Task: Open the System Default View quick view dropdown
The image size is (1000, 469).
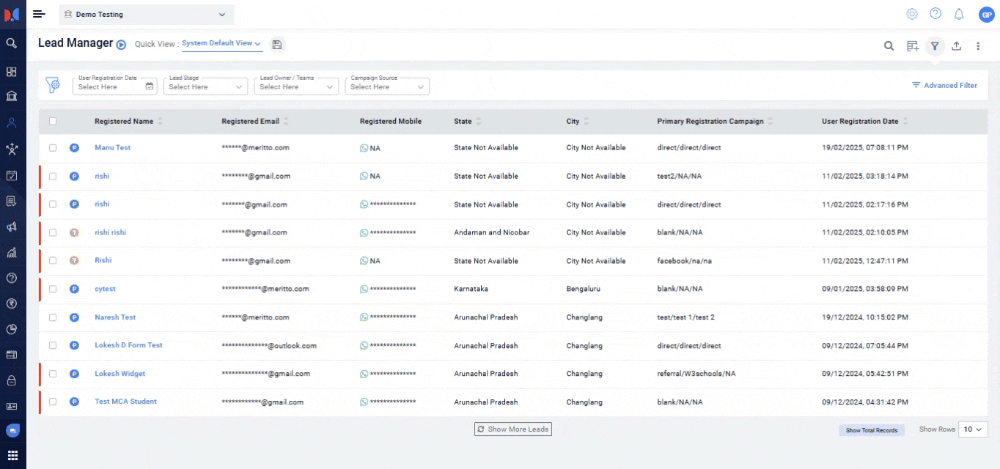Action: coord(222,44)
